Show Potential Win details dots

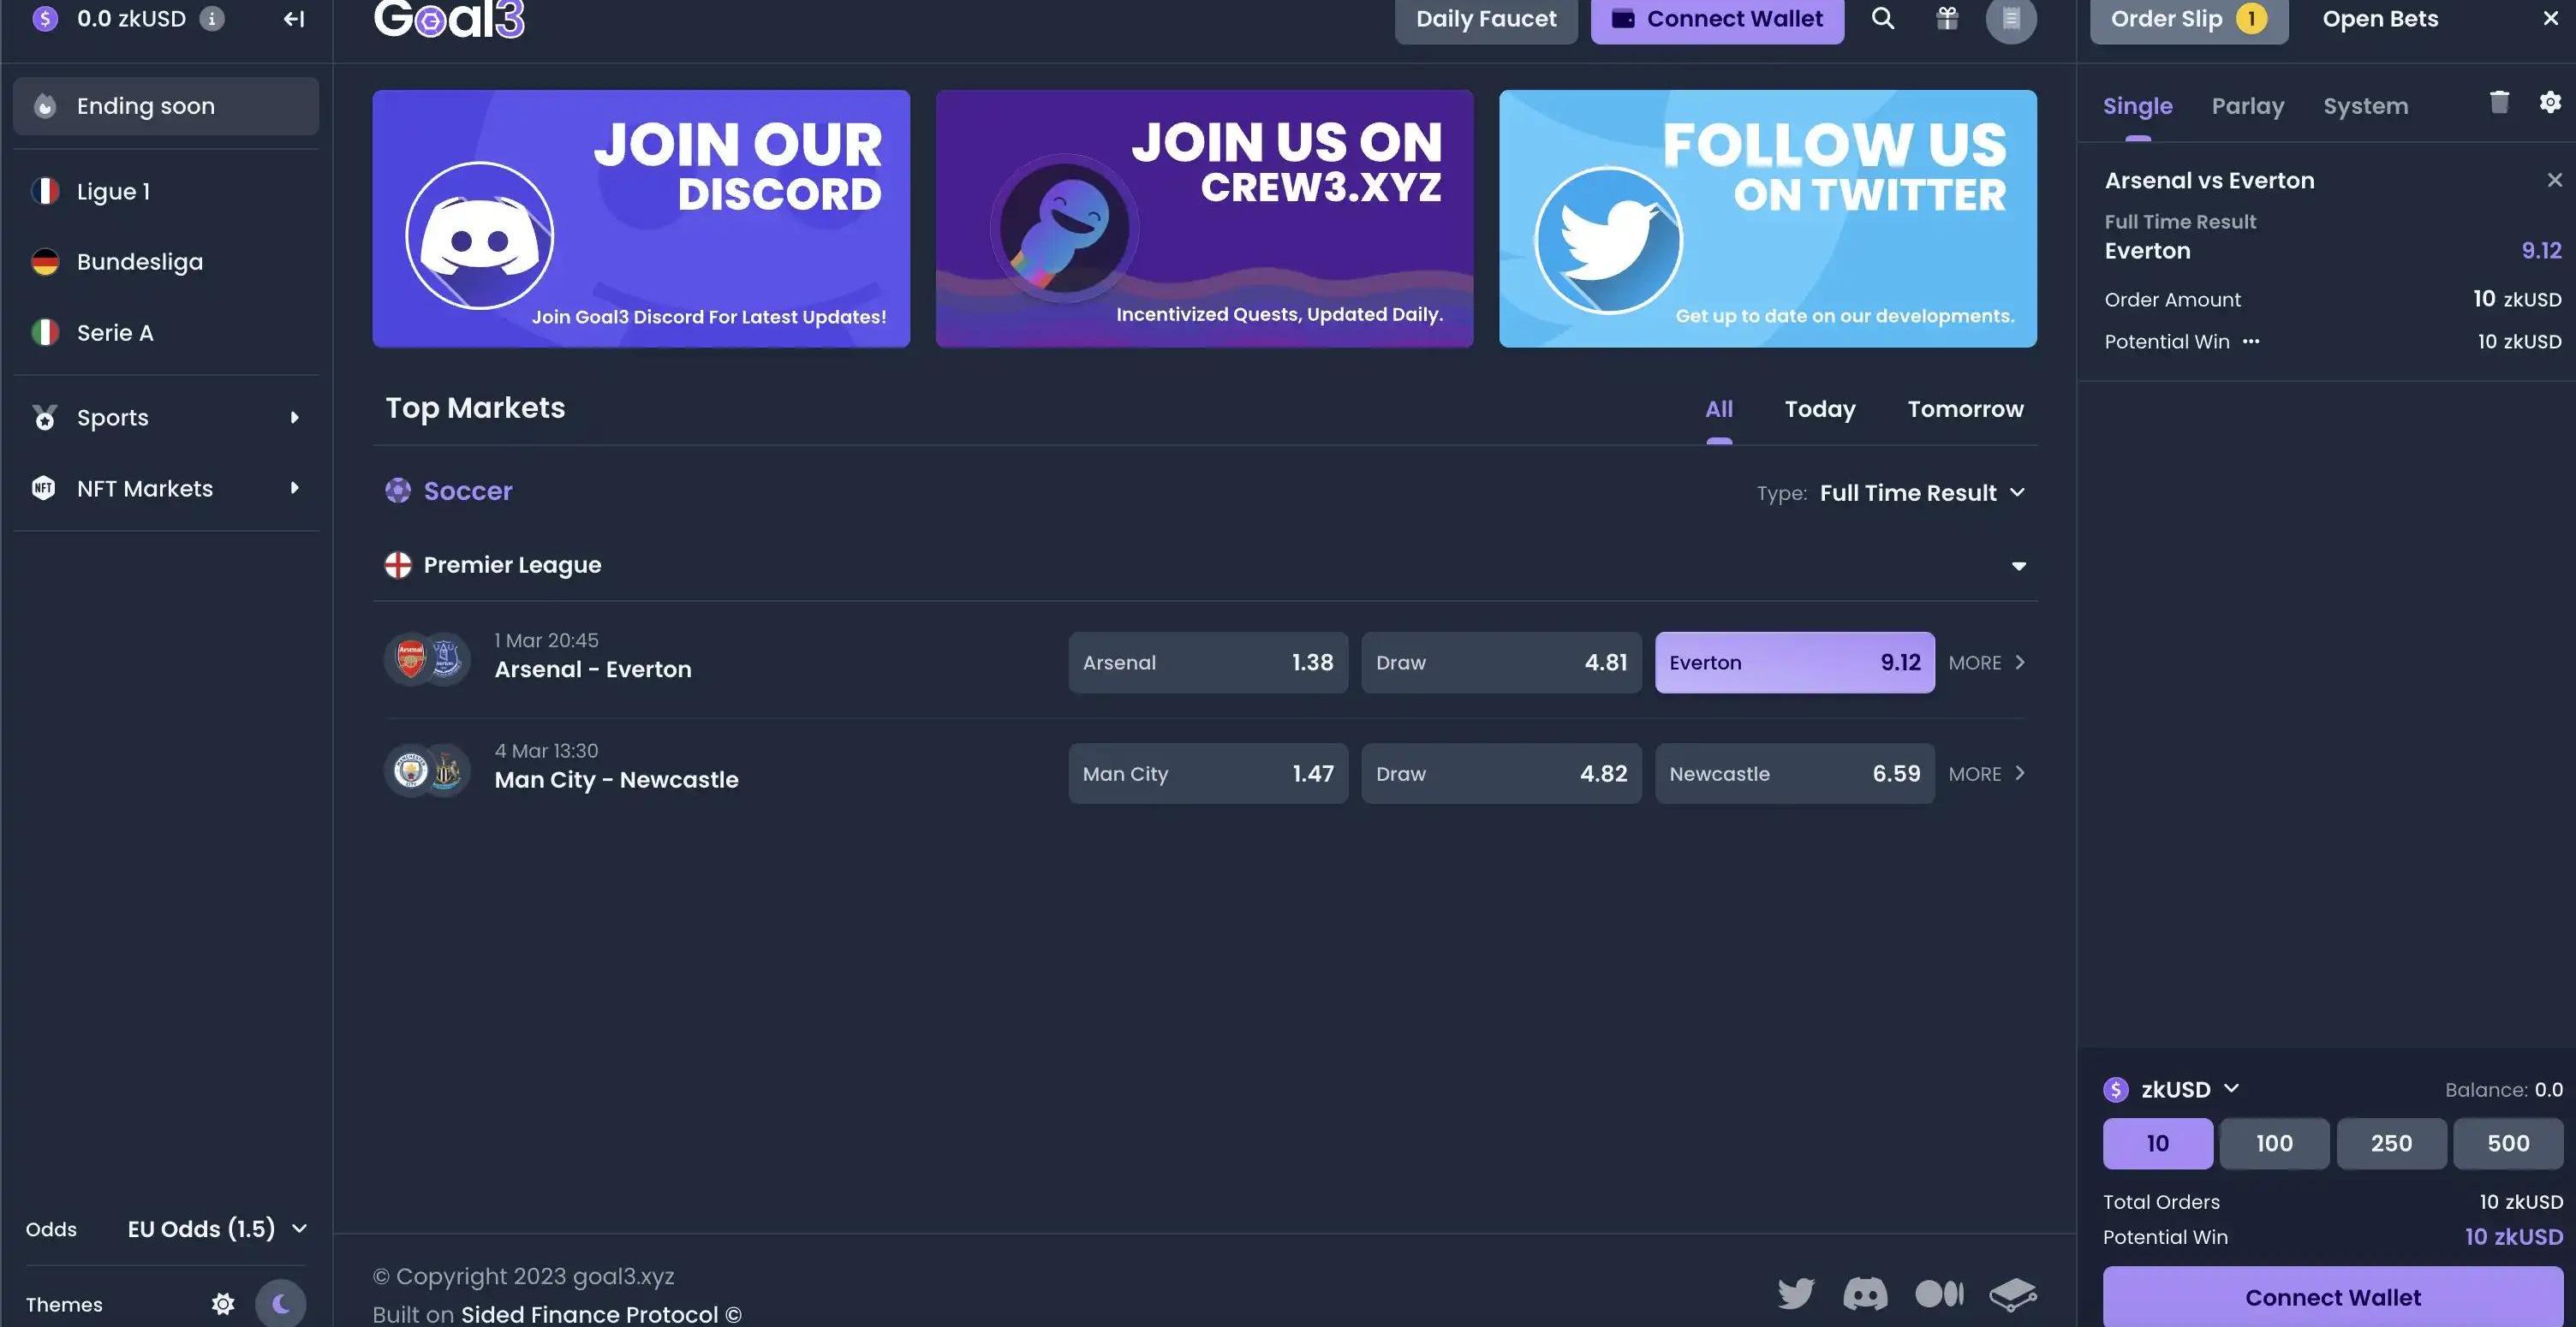click(x=2251, y=341)
